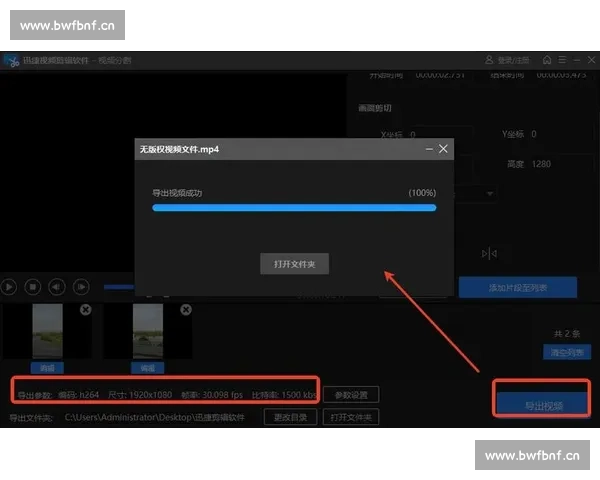Close the 无版权视频文件.mp4 export dialog
Viewport: 600px width, 480px height.
pyautogui.click(x=443, y=149)
